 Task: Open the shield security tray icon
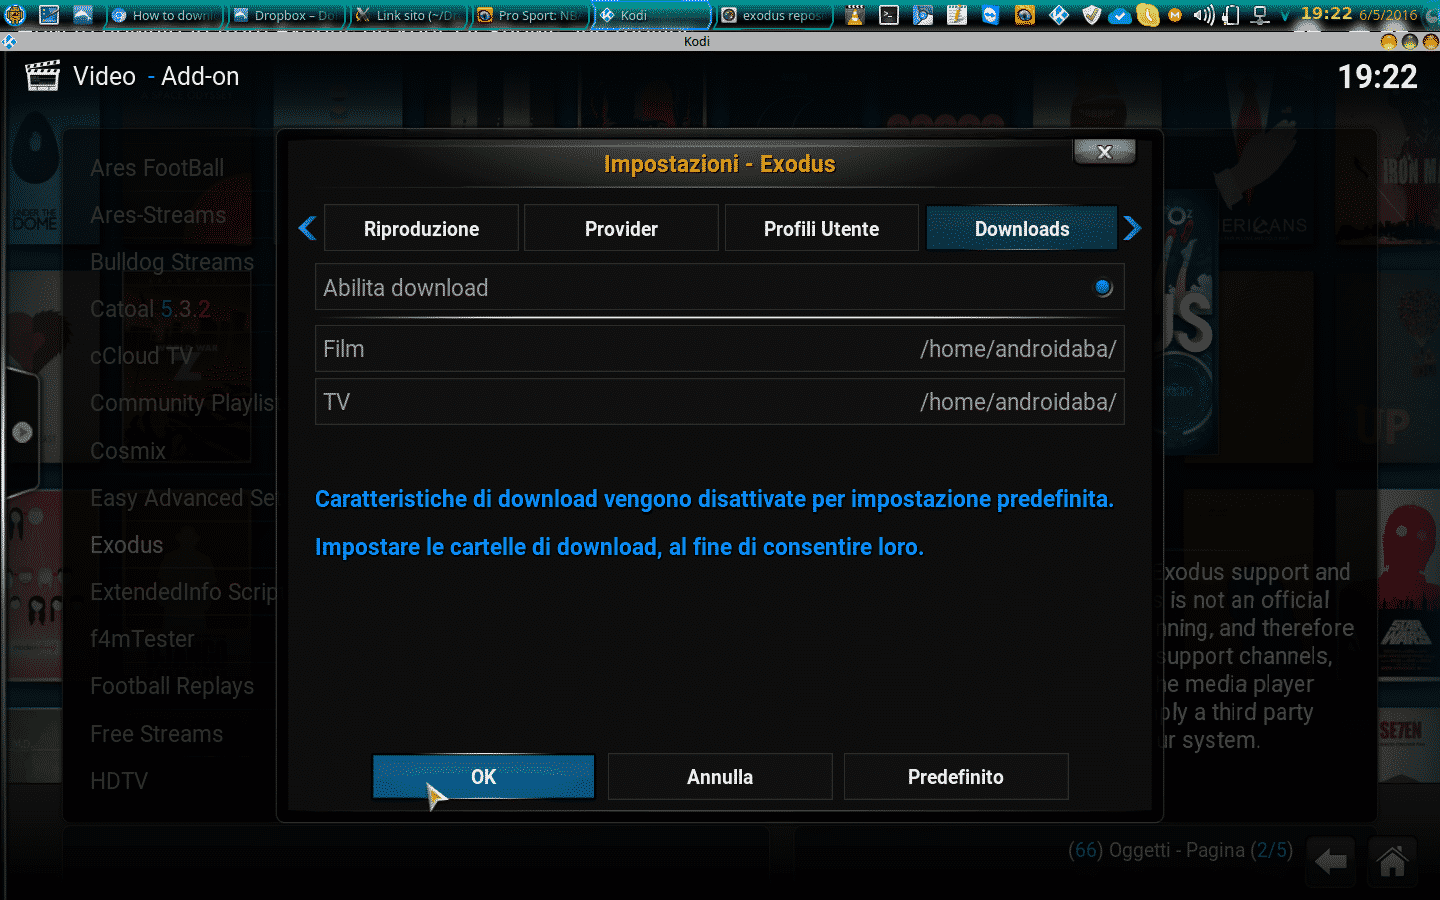tap(1093, 15)
